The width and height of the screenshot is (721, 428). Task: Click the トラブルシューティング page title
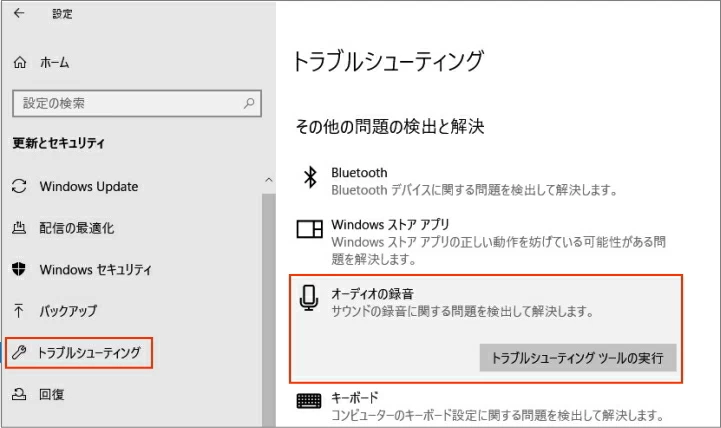tap(389, 61)
